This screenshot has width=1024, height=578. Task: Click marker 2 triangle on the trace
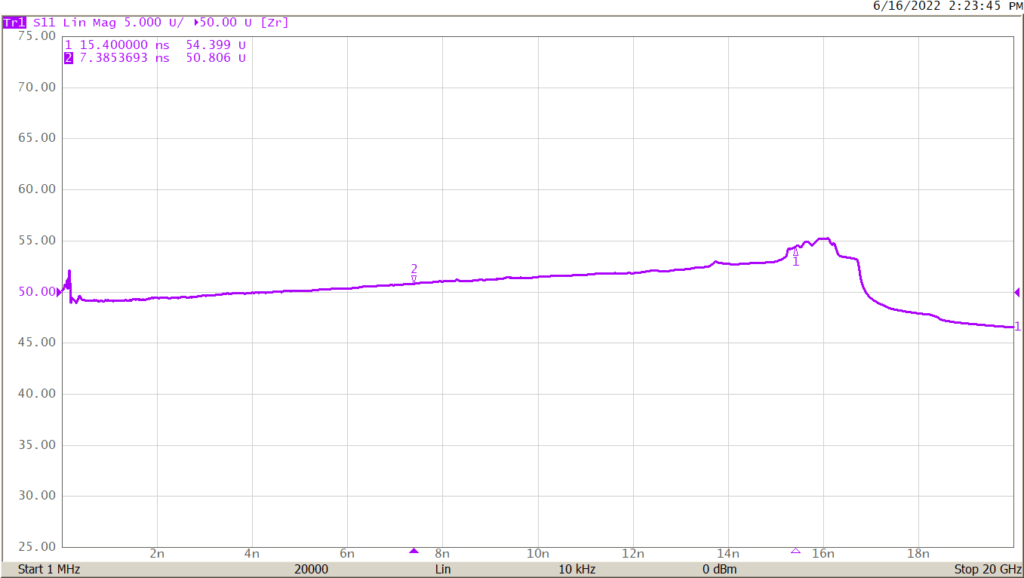point(414,278)
